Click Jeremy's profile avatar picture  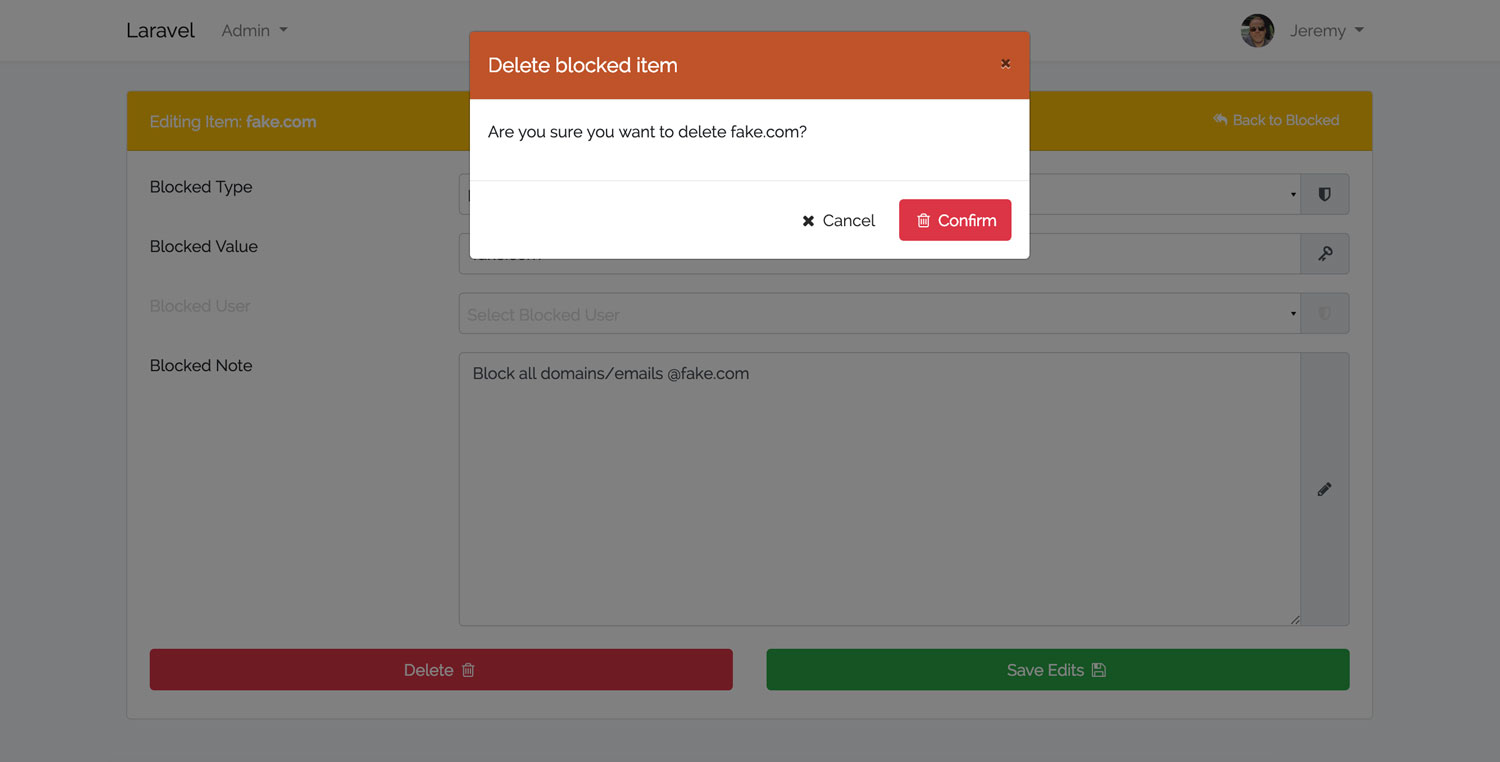1257,31
